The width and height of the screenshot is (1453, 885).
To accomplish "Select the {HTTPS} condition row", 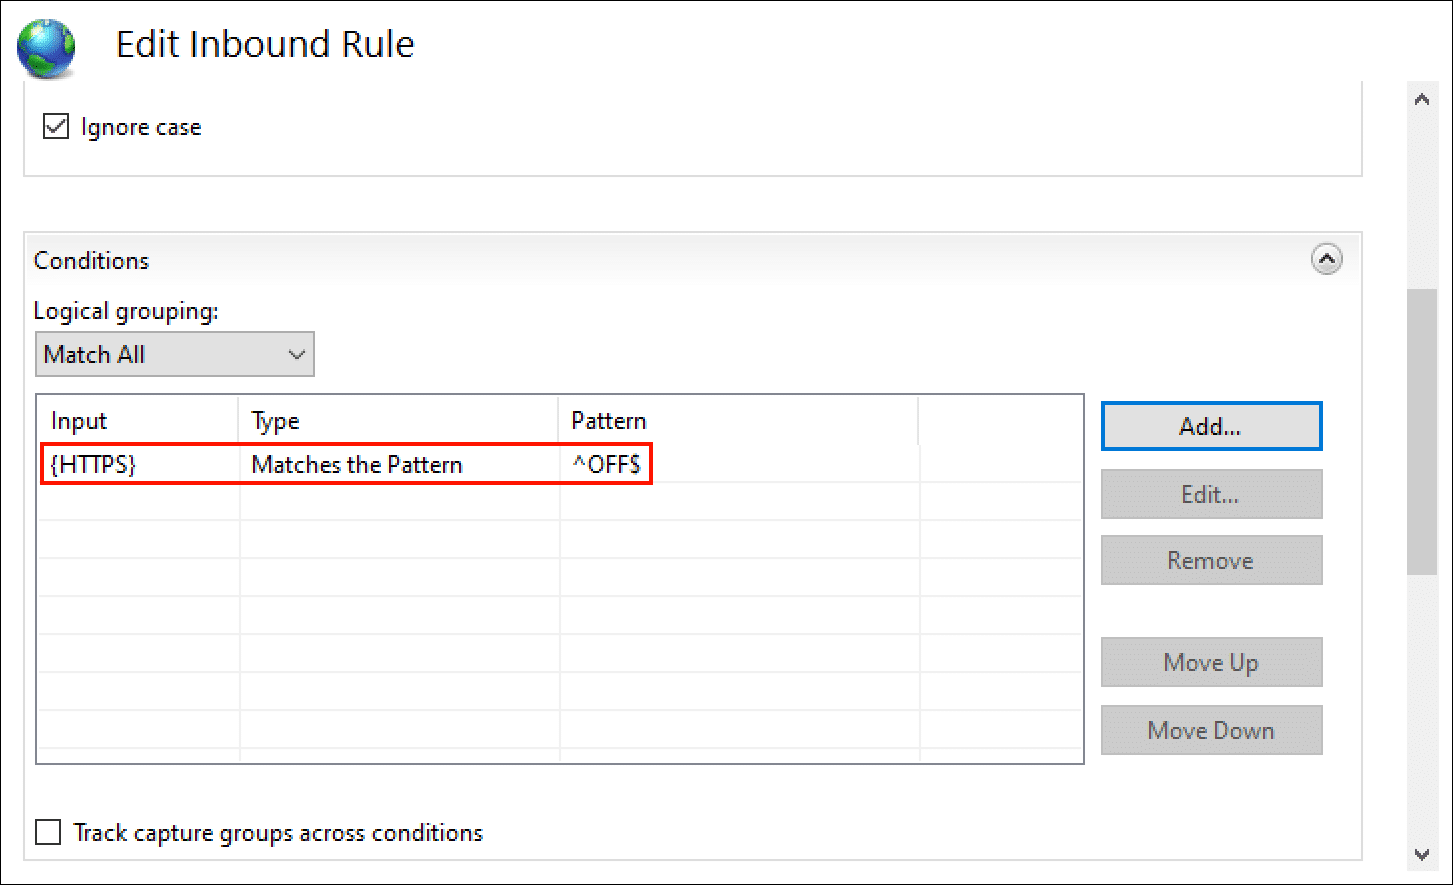I will [94, 464].
